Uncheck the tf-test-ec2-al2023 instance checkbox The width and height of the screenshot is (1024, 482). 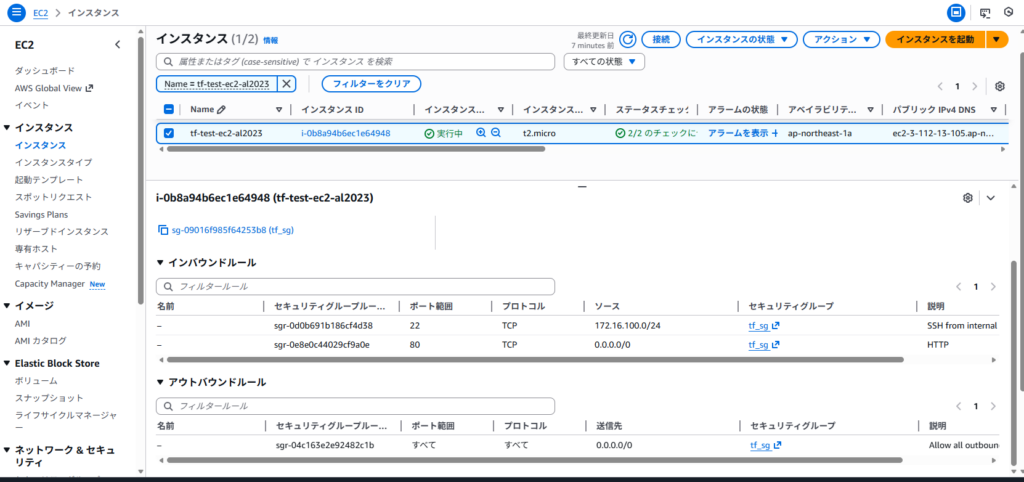[x=168, y=133]
